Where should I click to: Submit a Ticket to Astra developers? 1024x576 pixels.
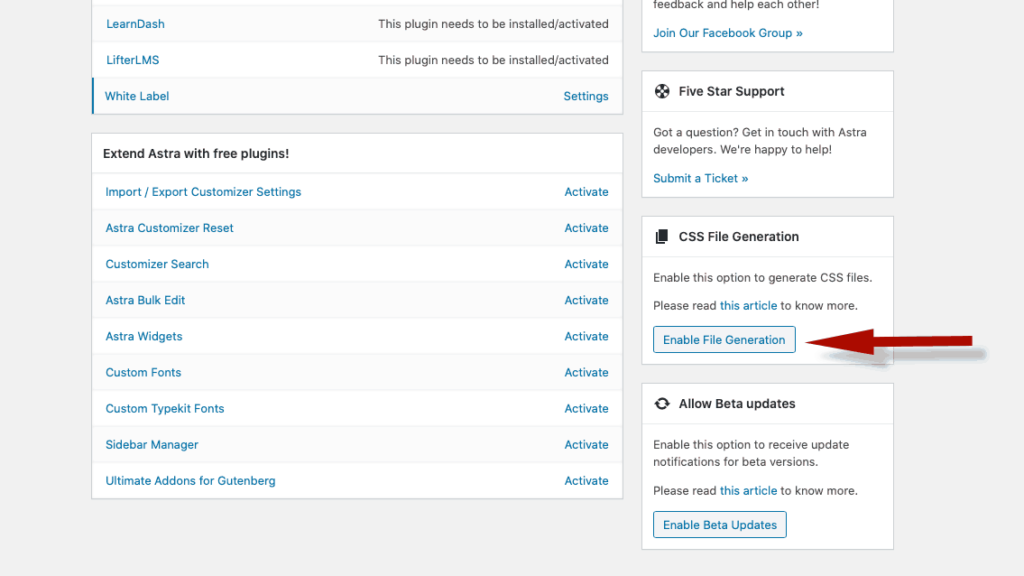[700, 177]
